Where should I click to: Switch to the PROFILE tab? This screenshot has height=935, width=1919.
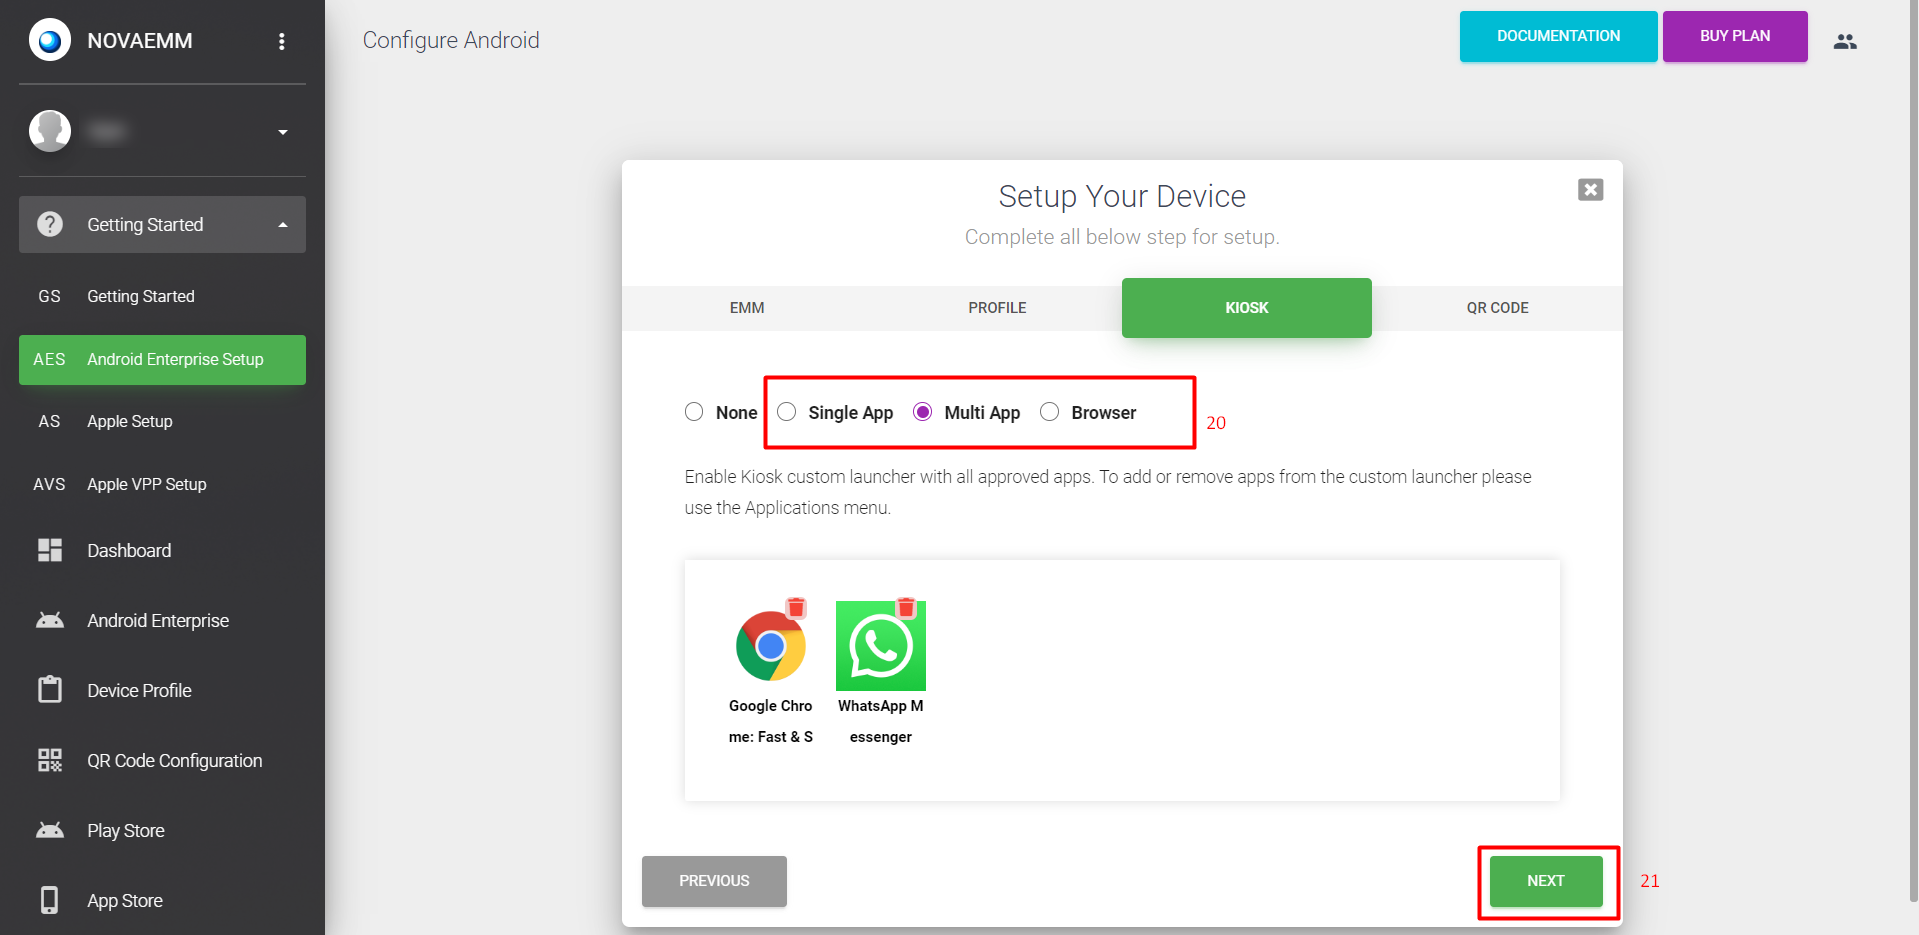[997, 308]
